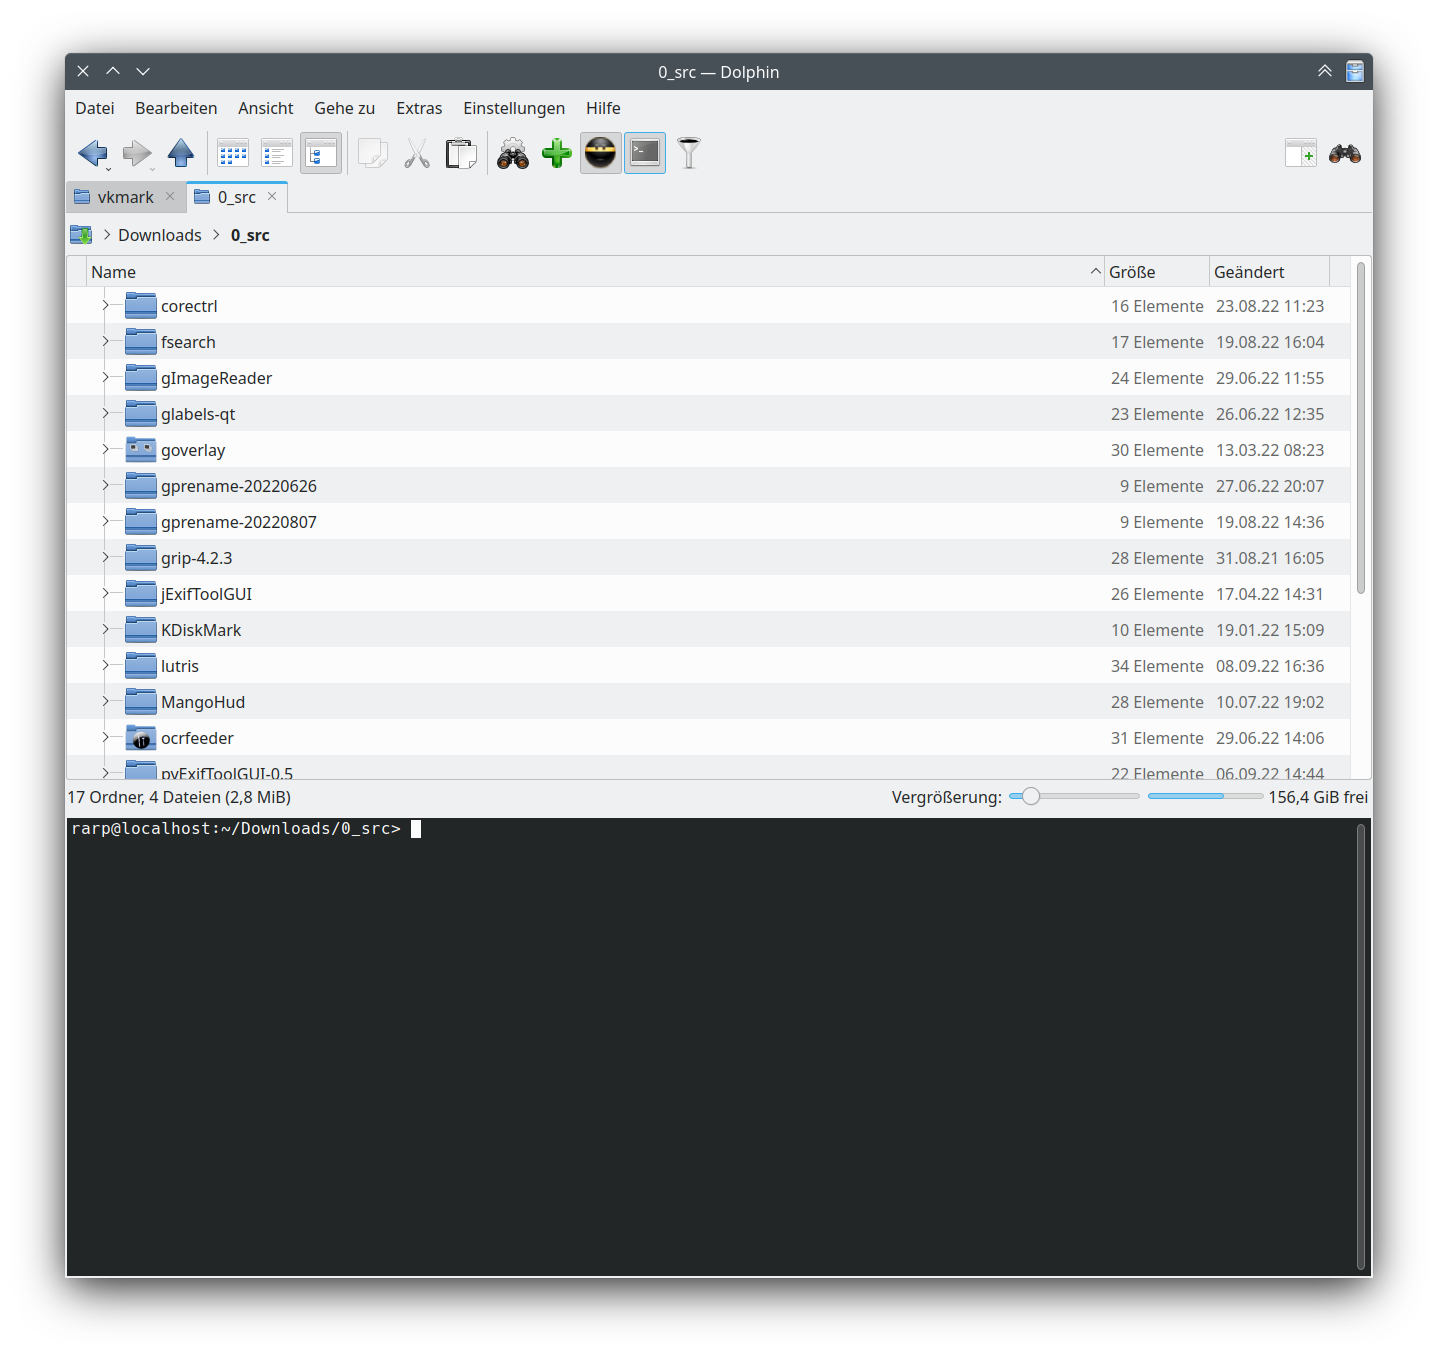Screen dimensions: 1438x1355
Task: Click the places icon in breadcrumb bar
Action: [81, 235]
